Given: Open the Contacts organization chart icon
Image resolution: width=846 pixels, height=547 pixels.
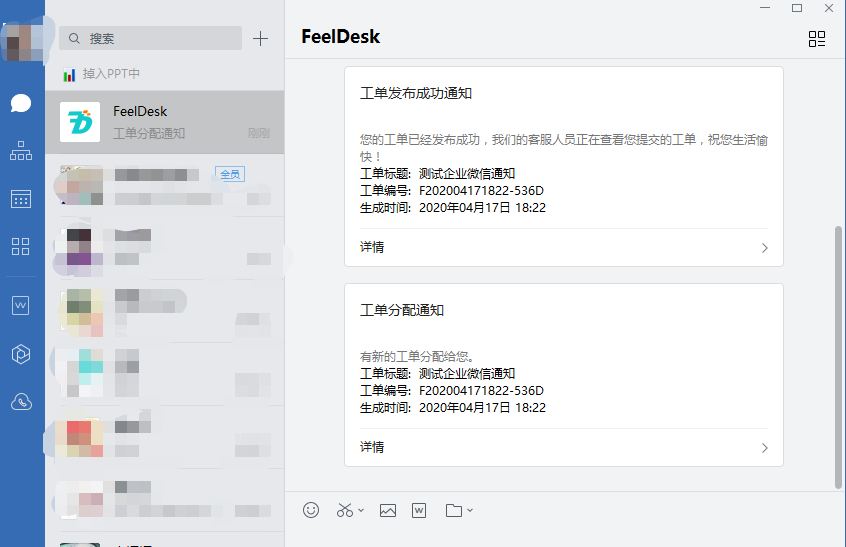Looking at the screenshot, I should (21, 151).
